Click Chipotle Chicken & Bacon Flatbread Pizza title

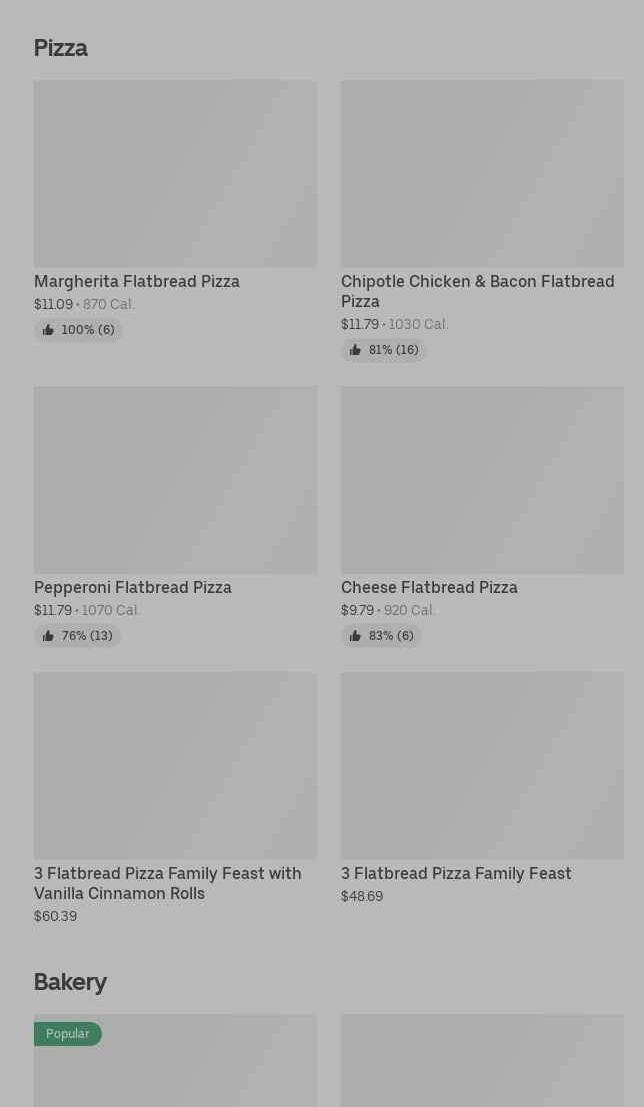point(477,291)
